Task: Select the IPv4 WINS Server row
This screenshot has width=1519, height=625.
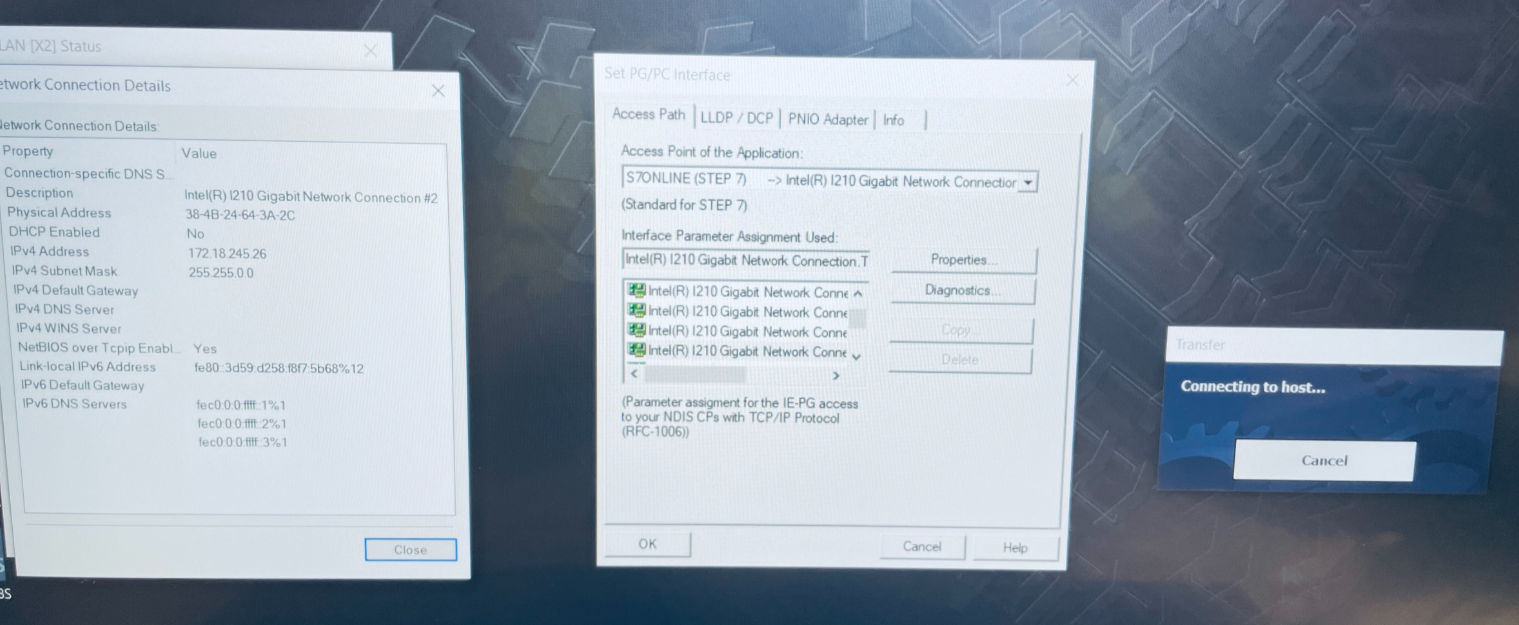Action: [x=230, y=329]
